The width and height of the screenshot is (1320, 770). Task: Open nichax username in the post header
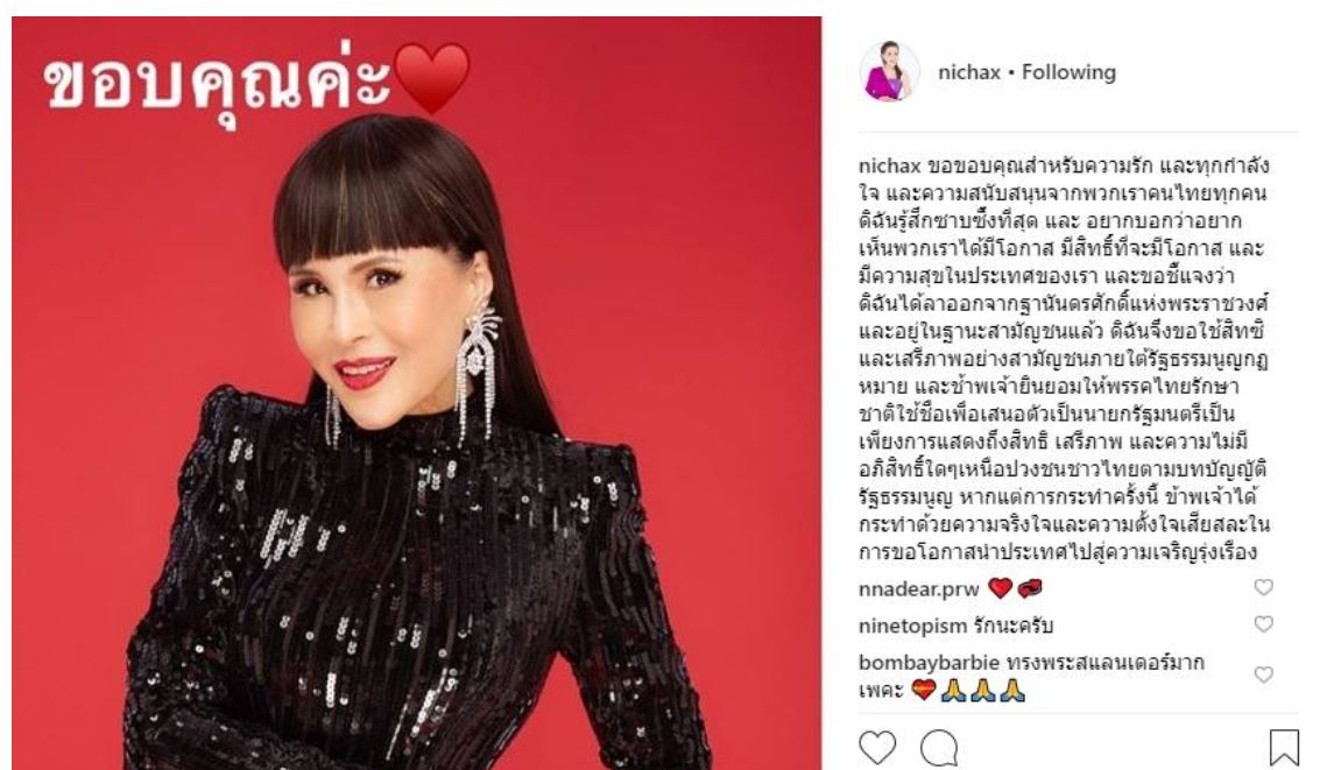point(969,72)
